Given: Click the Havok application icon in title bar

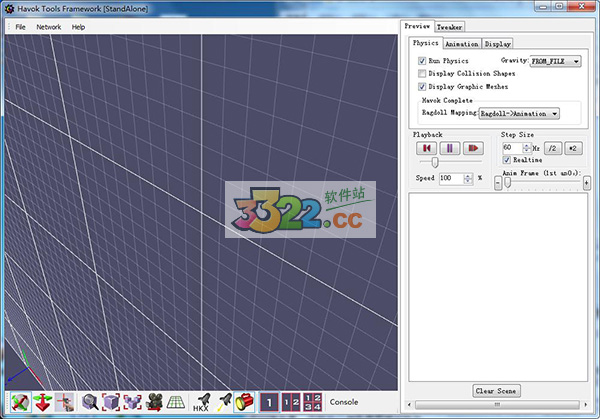Looking at the screenshot, I should coord(9,8).
